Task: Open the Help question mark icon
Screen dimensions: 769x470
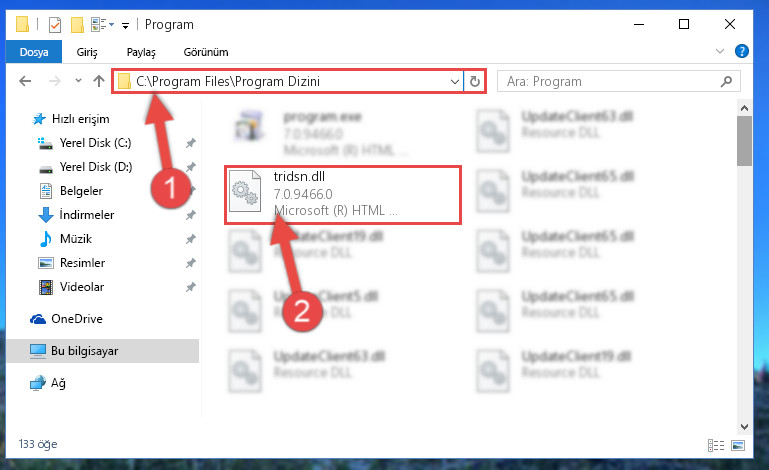Action: 742,51
